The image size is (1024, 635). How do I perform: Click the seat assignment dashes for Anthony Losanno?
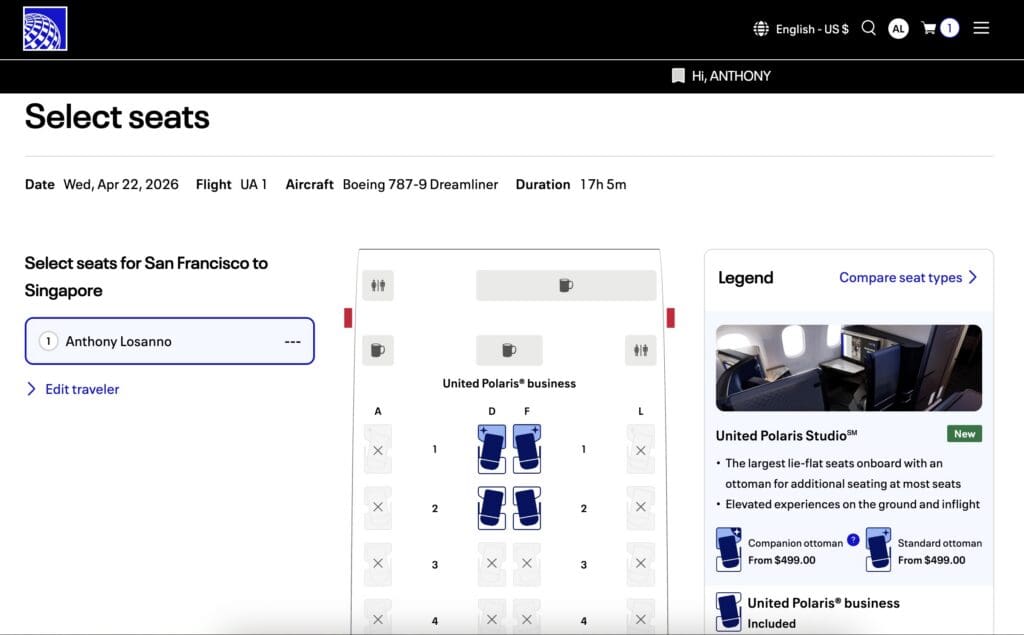pos(293,341)
